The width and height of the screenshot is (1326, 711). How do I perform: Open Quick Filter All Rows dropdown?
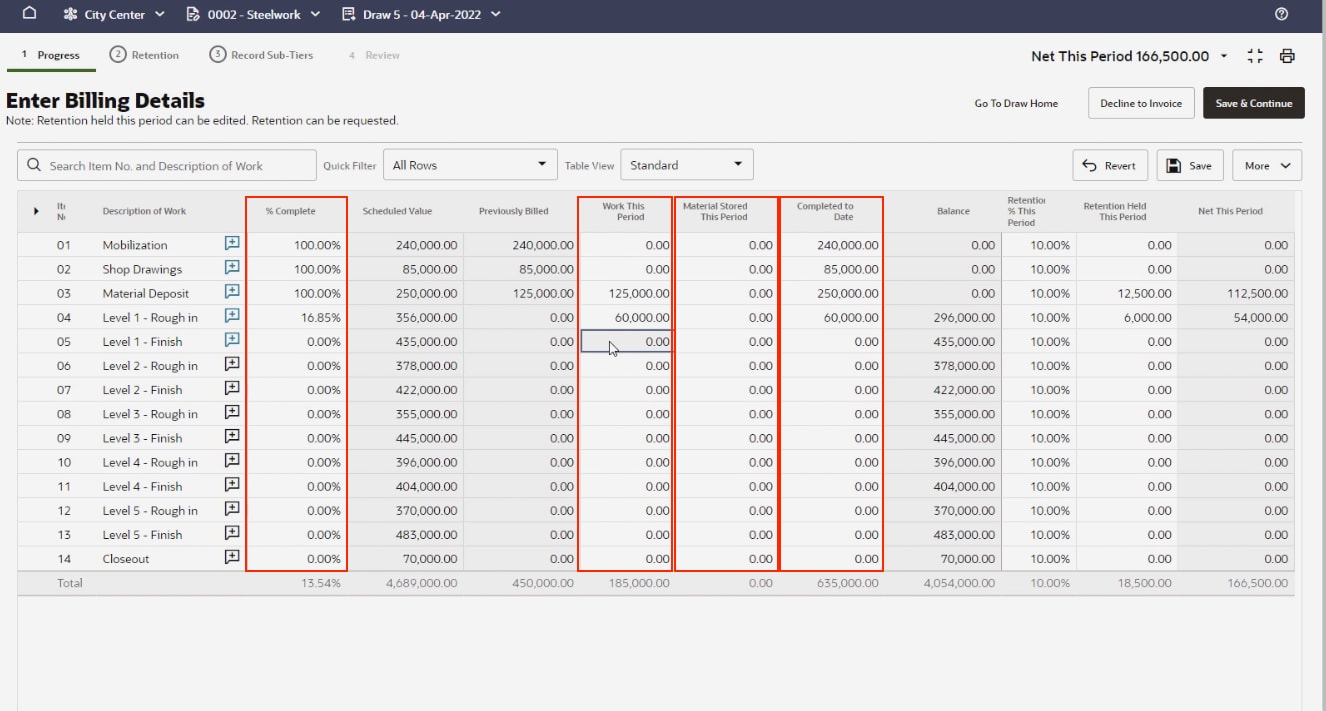coord(470,165)
